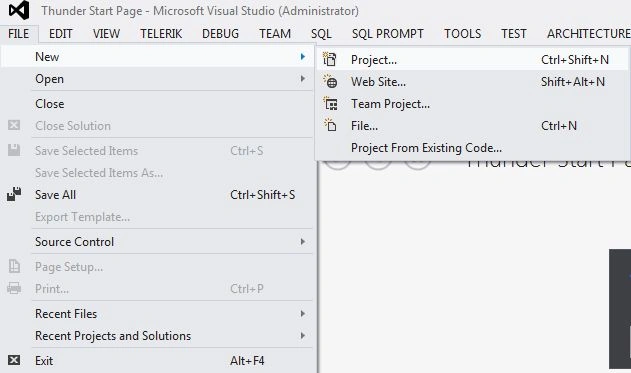The image size is (631, 373).
Task: Click the Shift+Alt+N shortcut text
Action: [573, 82]
